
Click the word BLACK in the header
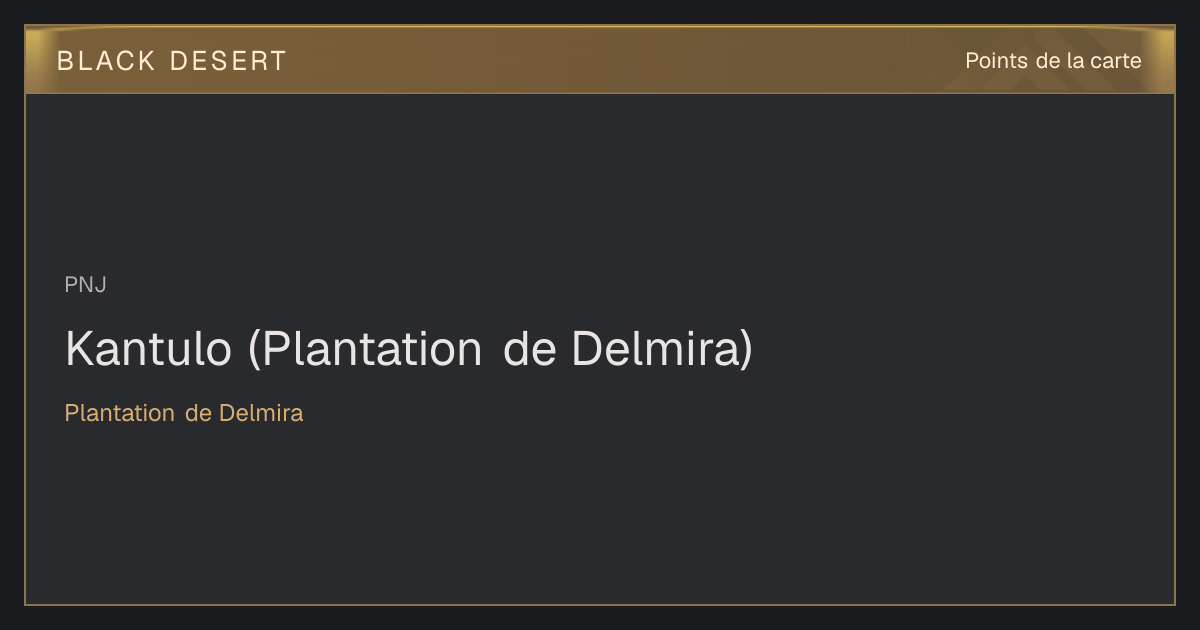pos(106,61)
